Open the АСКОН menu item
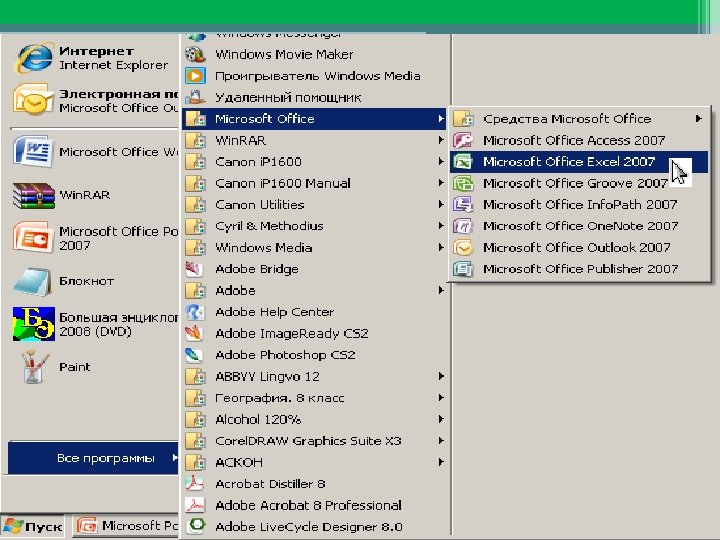This screenshot has width=720, height=540. click(x=315, y=462)
